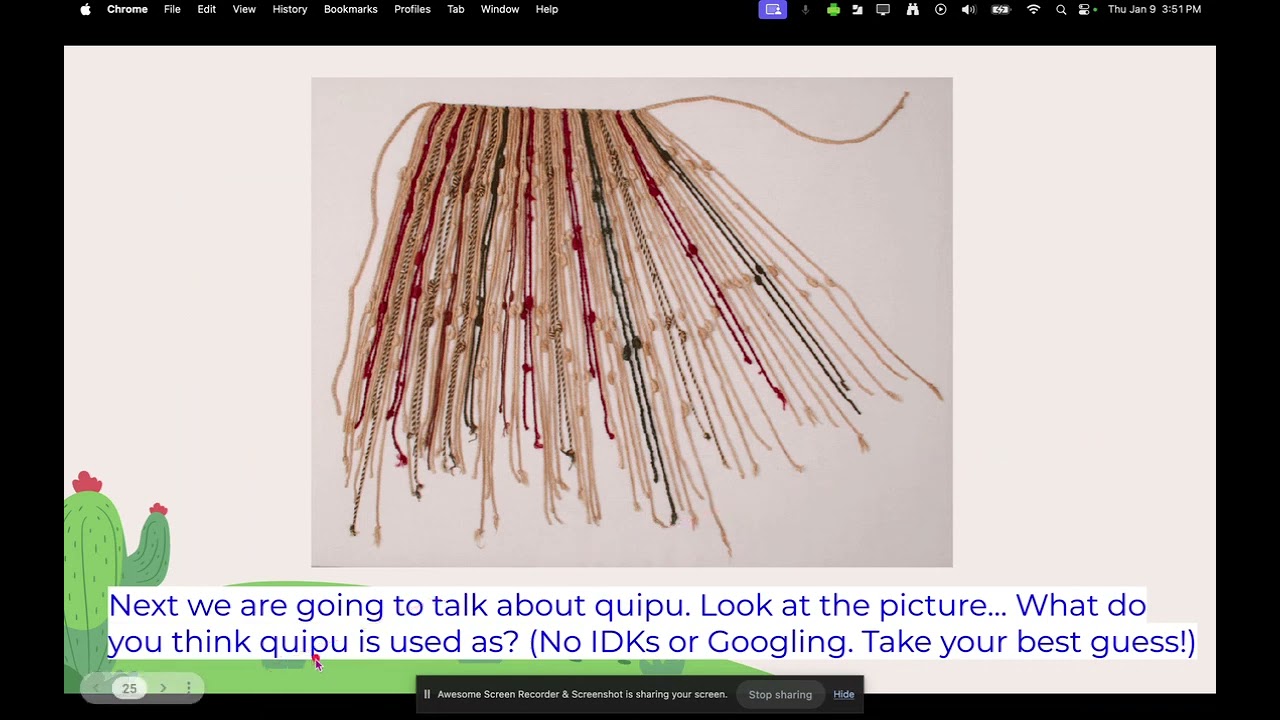Open the Window menu

[500, 9]
